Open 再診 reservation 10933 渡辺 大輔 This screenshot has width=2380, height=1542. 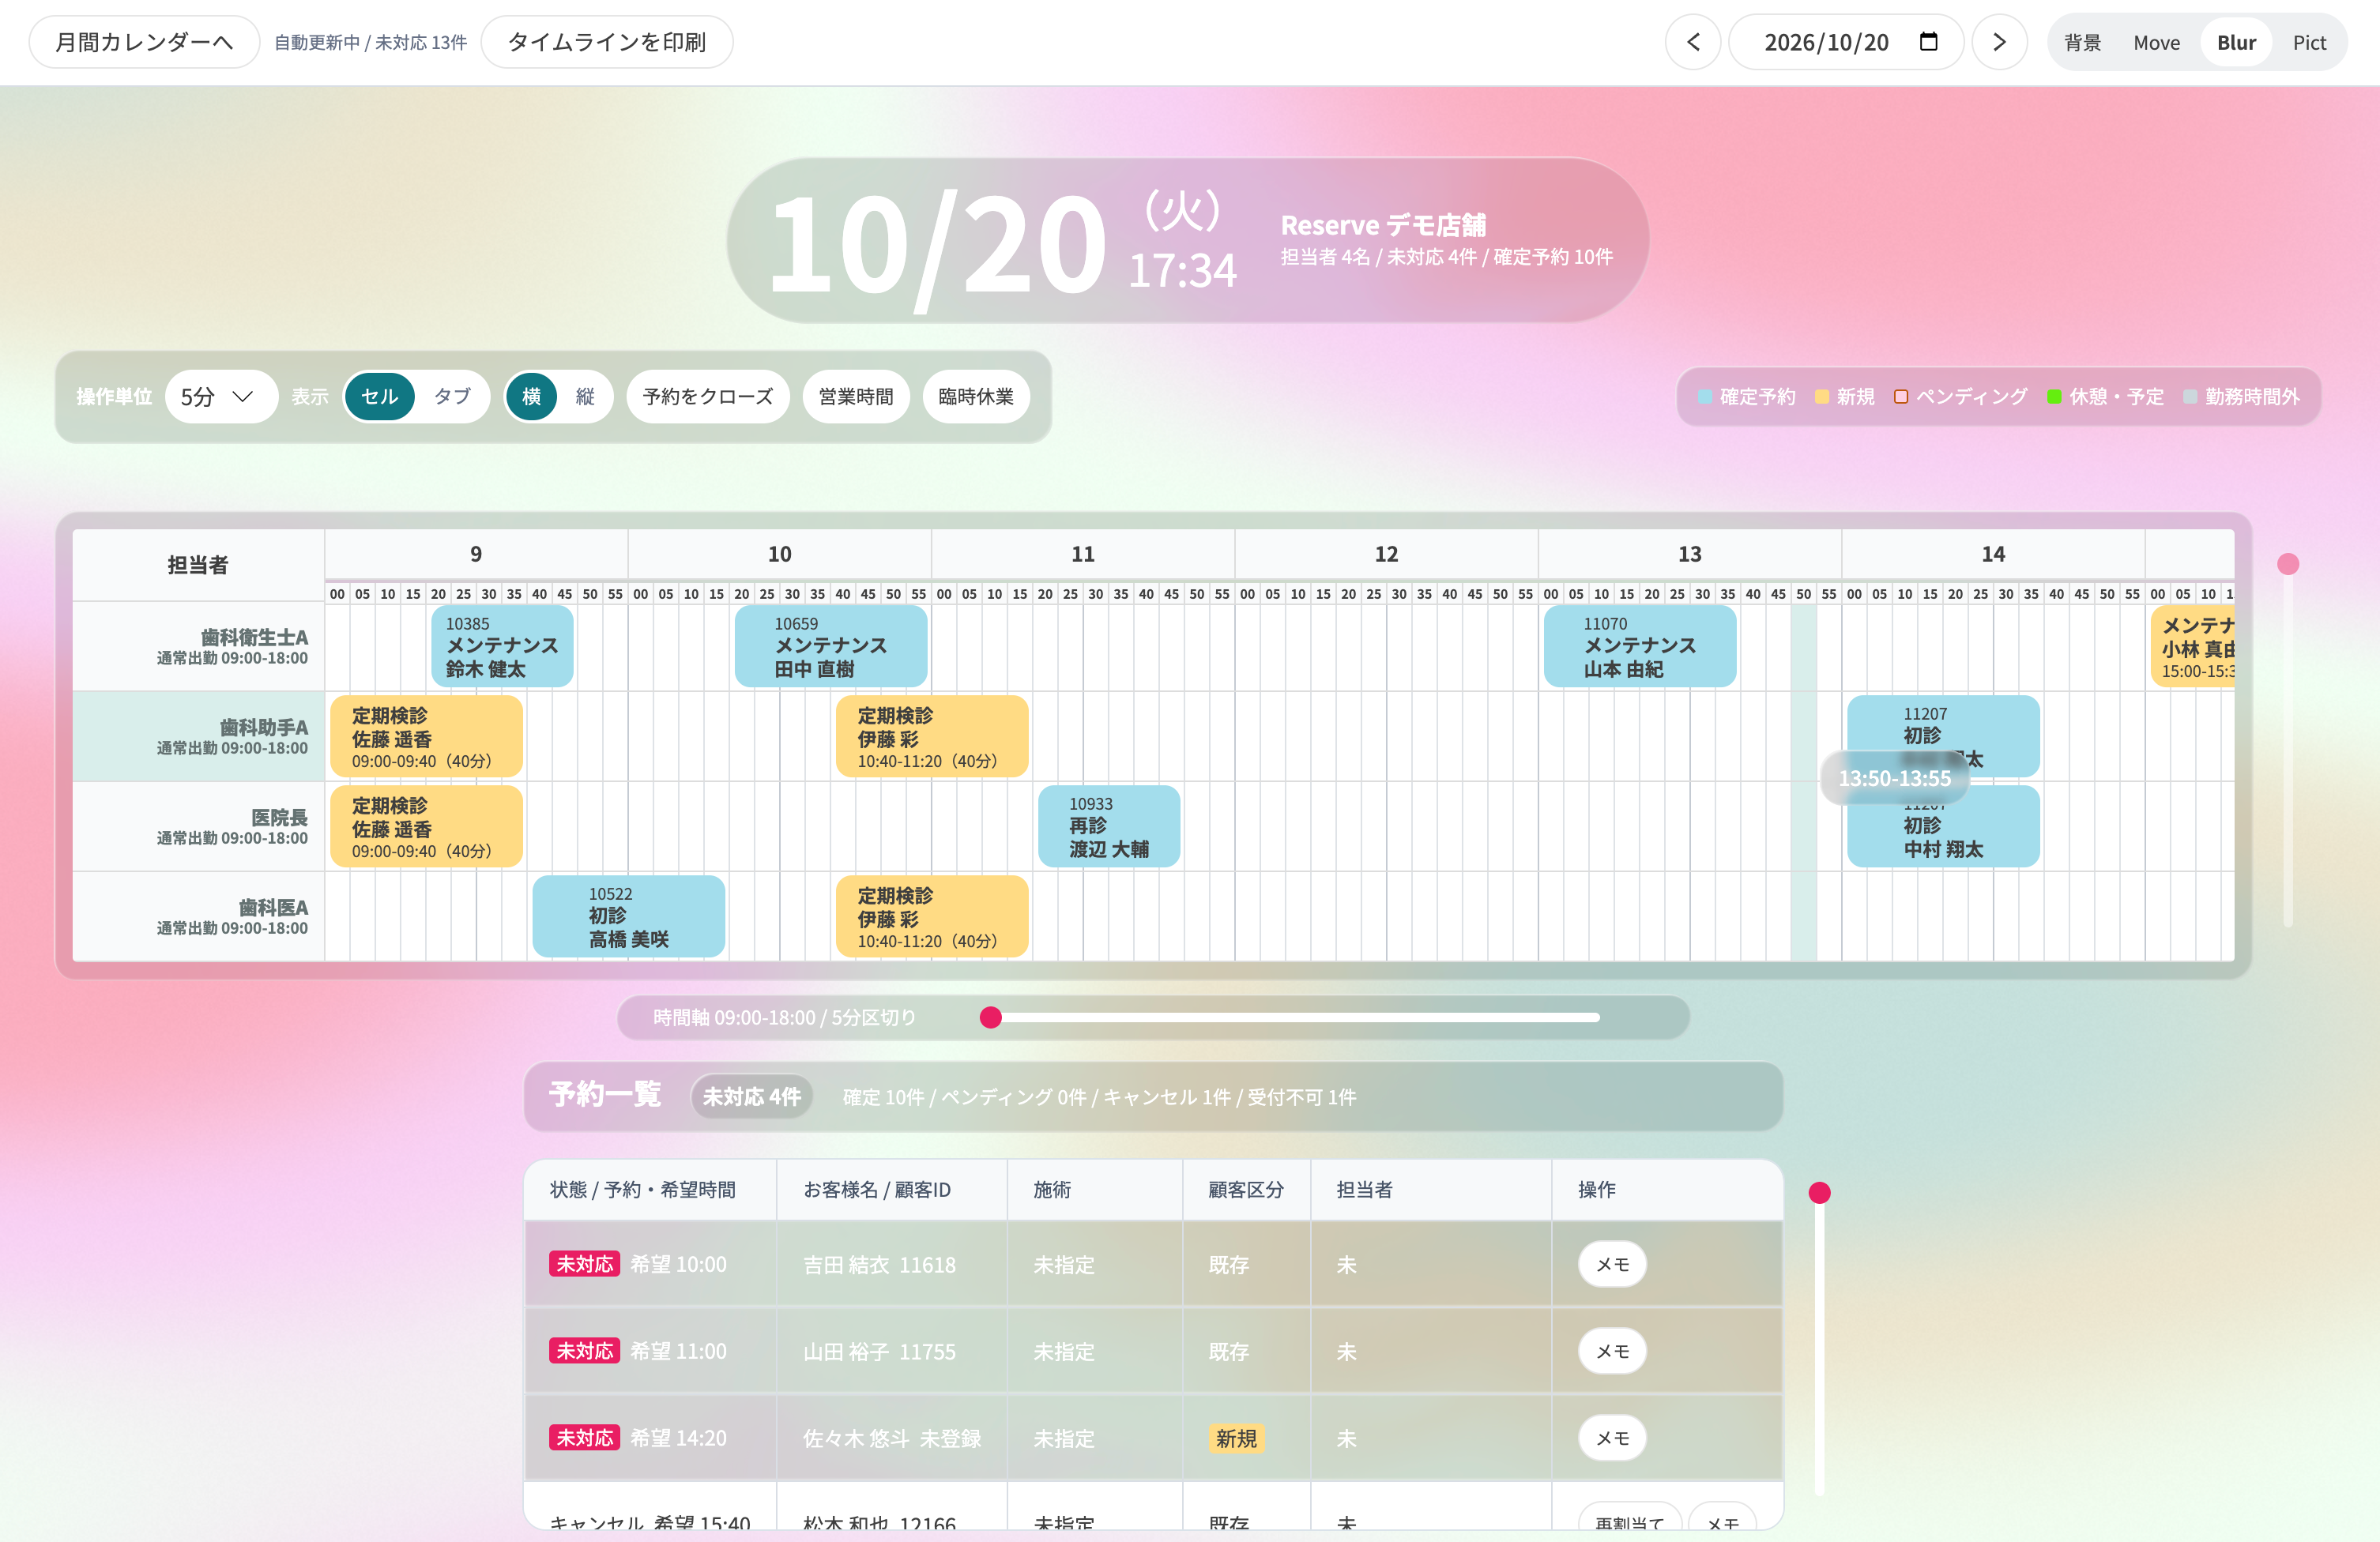1109,826
